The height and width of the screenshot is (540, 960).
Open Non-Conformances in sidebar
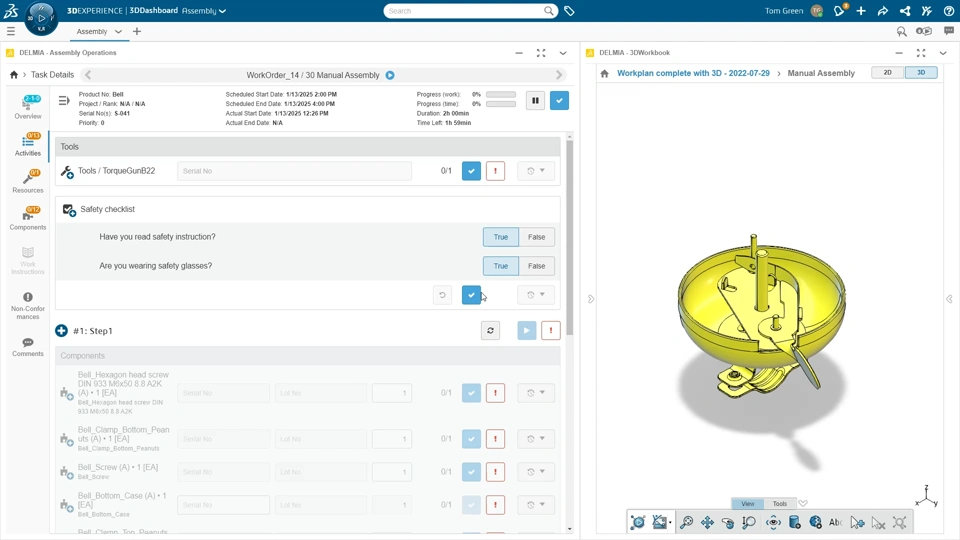click(x=28, y=306)
